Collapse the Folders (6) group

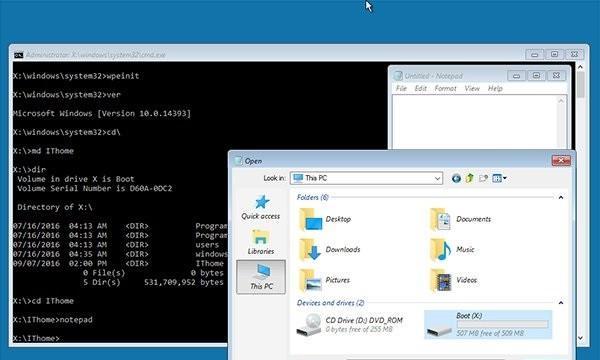(561, 197)
